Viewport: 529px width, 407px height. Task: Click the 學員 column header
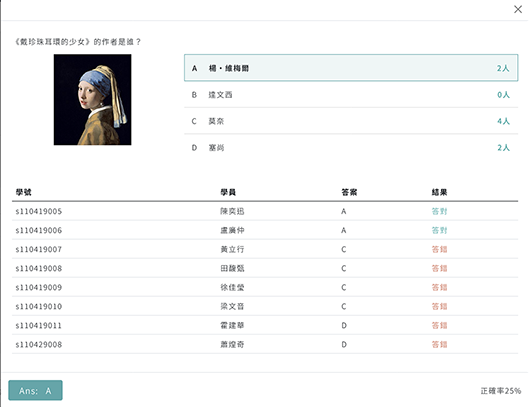(x=228, y=192)
